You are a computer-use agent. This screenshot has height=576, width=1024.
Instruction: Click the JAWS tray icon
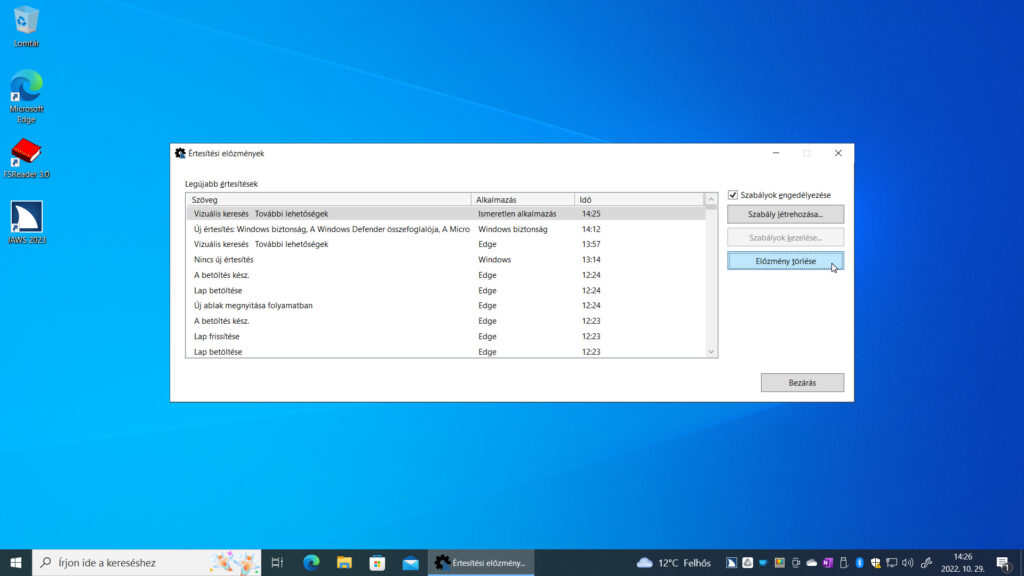(731, 562)
